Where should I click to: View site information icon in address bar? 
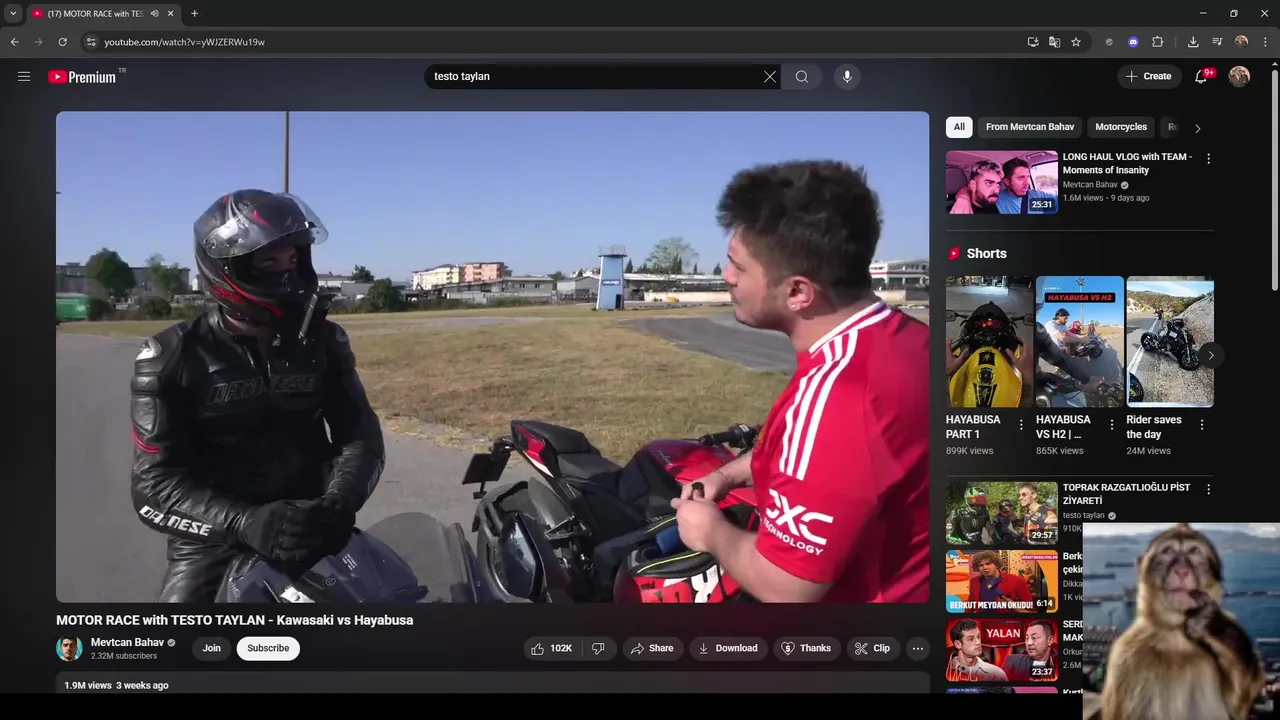91,42
